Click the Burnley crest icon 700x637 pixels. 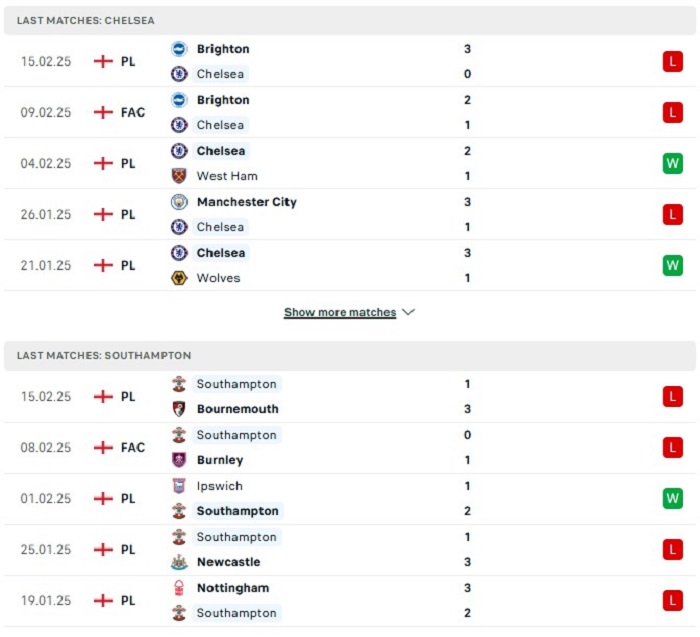(179, 460)
